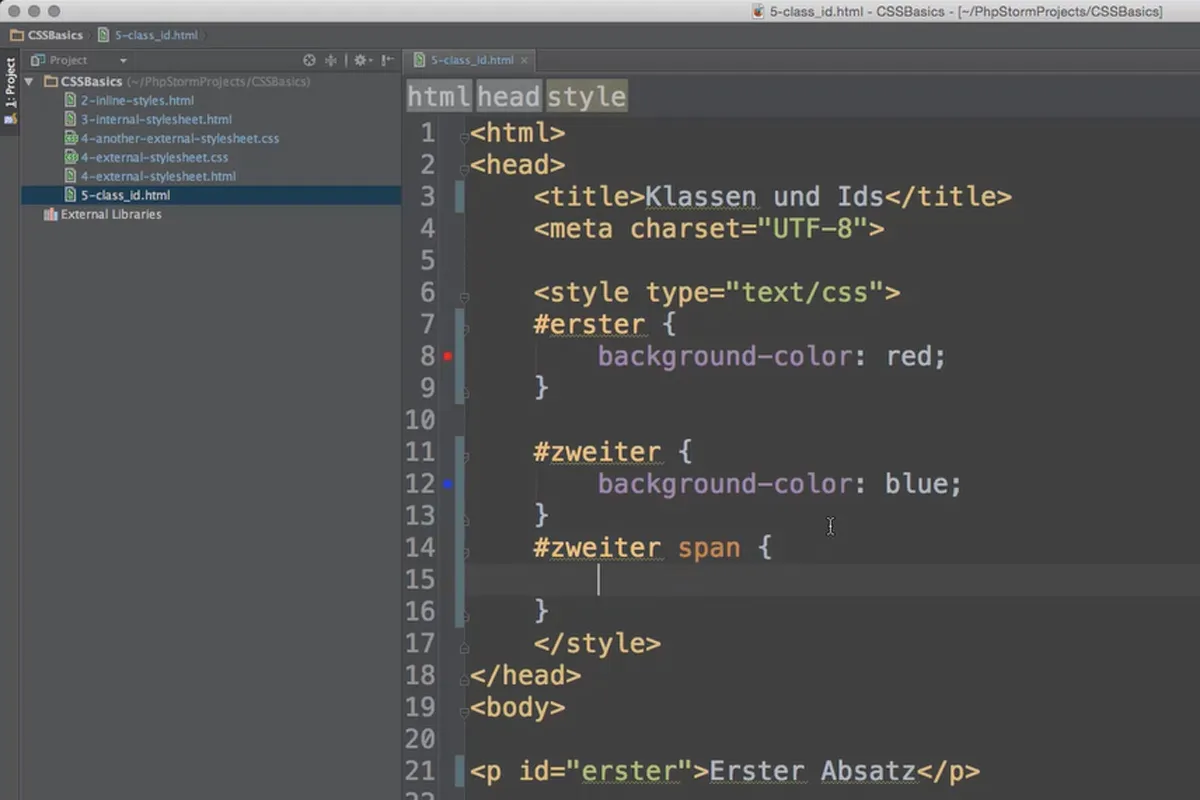Select 4-another-external-stylesheet.css file
The height and width of the screenshot is (800, 1200).
coord(180,138)
